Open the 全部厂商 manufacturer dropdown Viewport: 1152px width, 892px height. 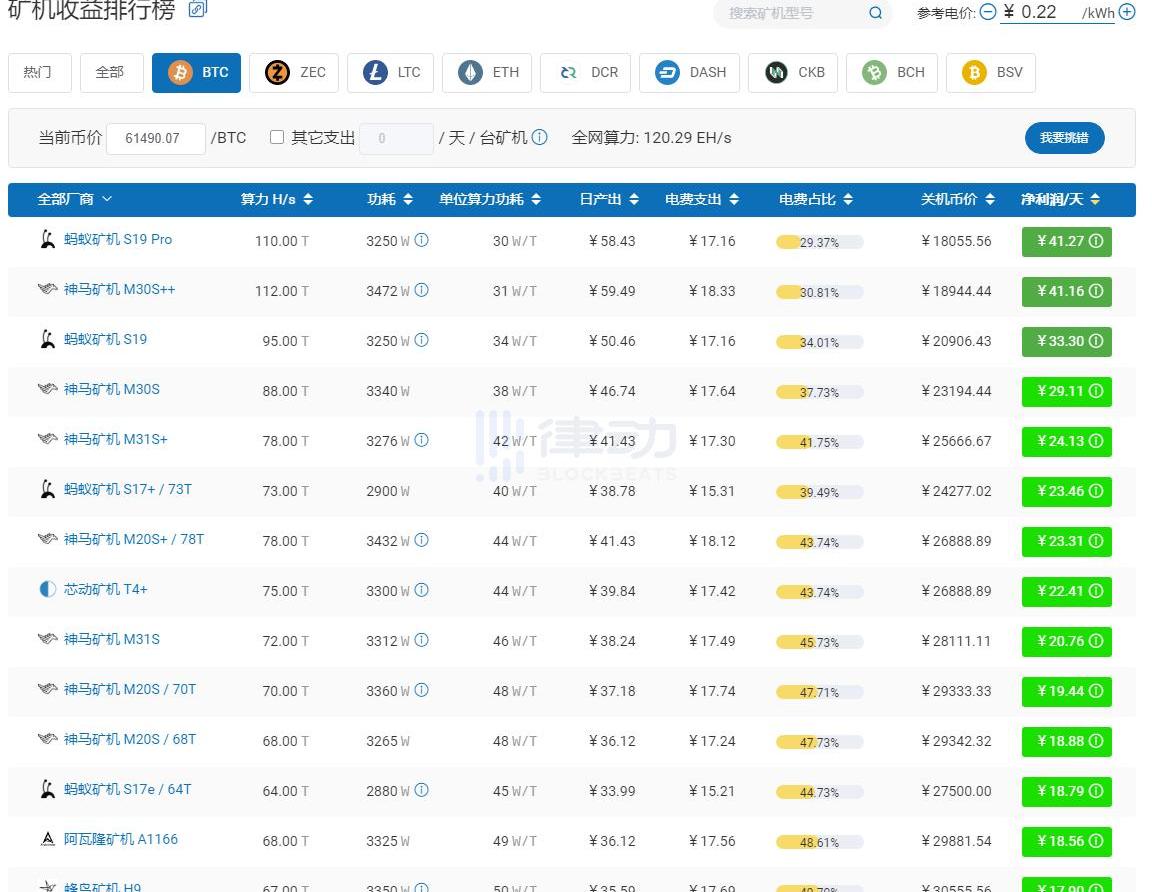(75, 199)
